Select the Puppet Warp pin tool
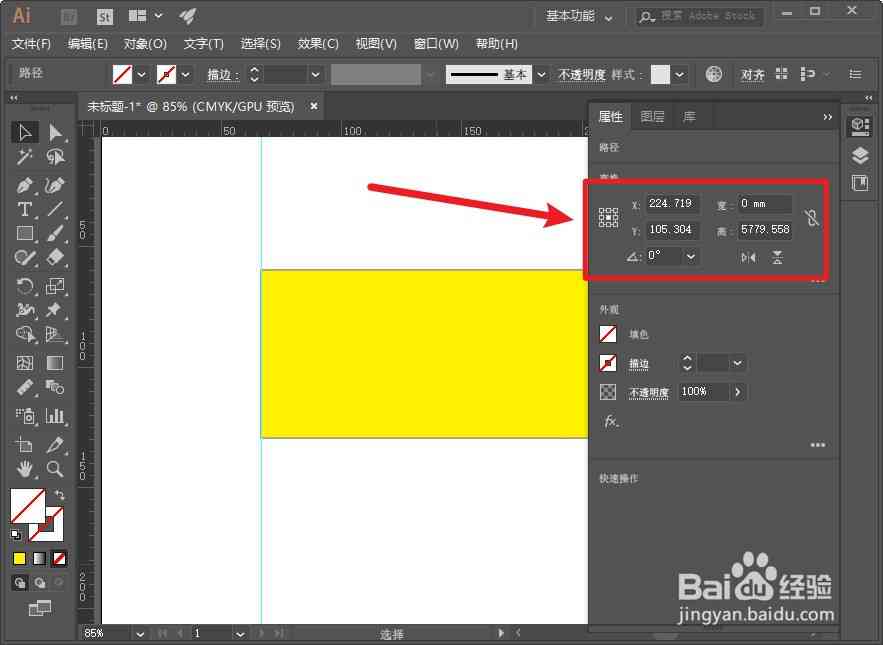Screen dimensions: 883x645 click(55, 310)
